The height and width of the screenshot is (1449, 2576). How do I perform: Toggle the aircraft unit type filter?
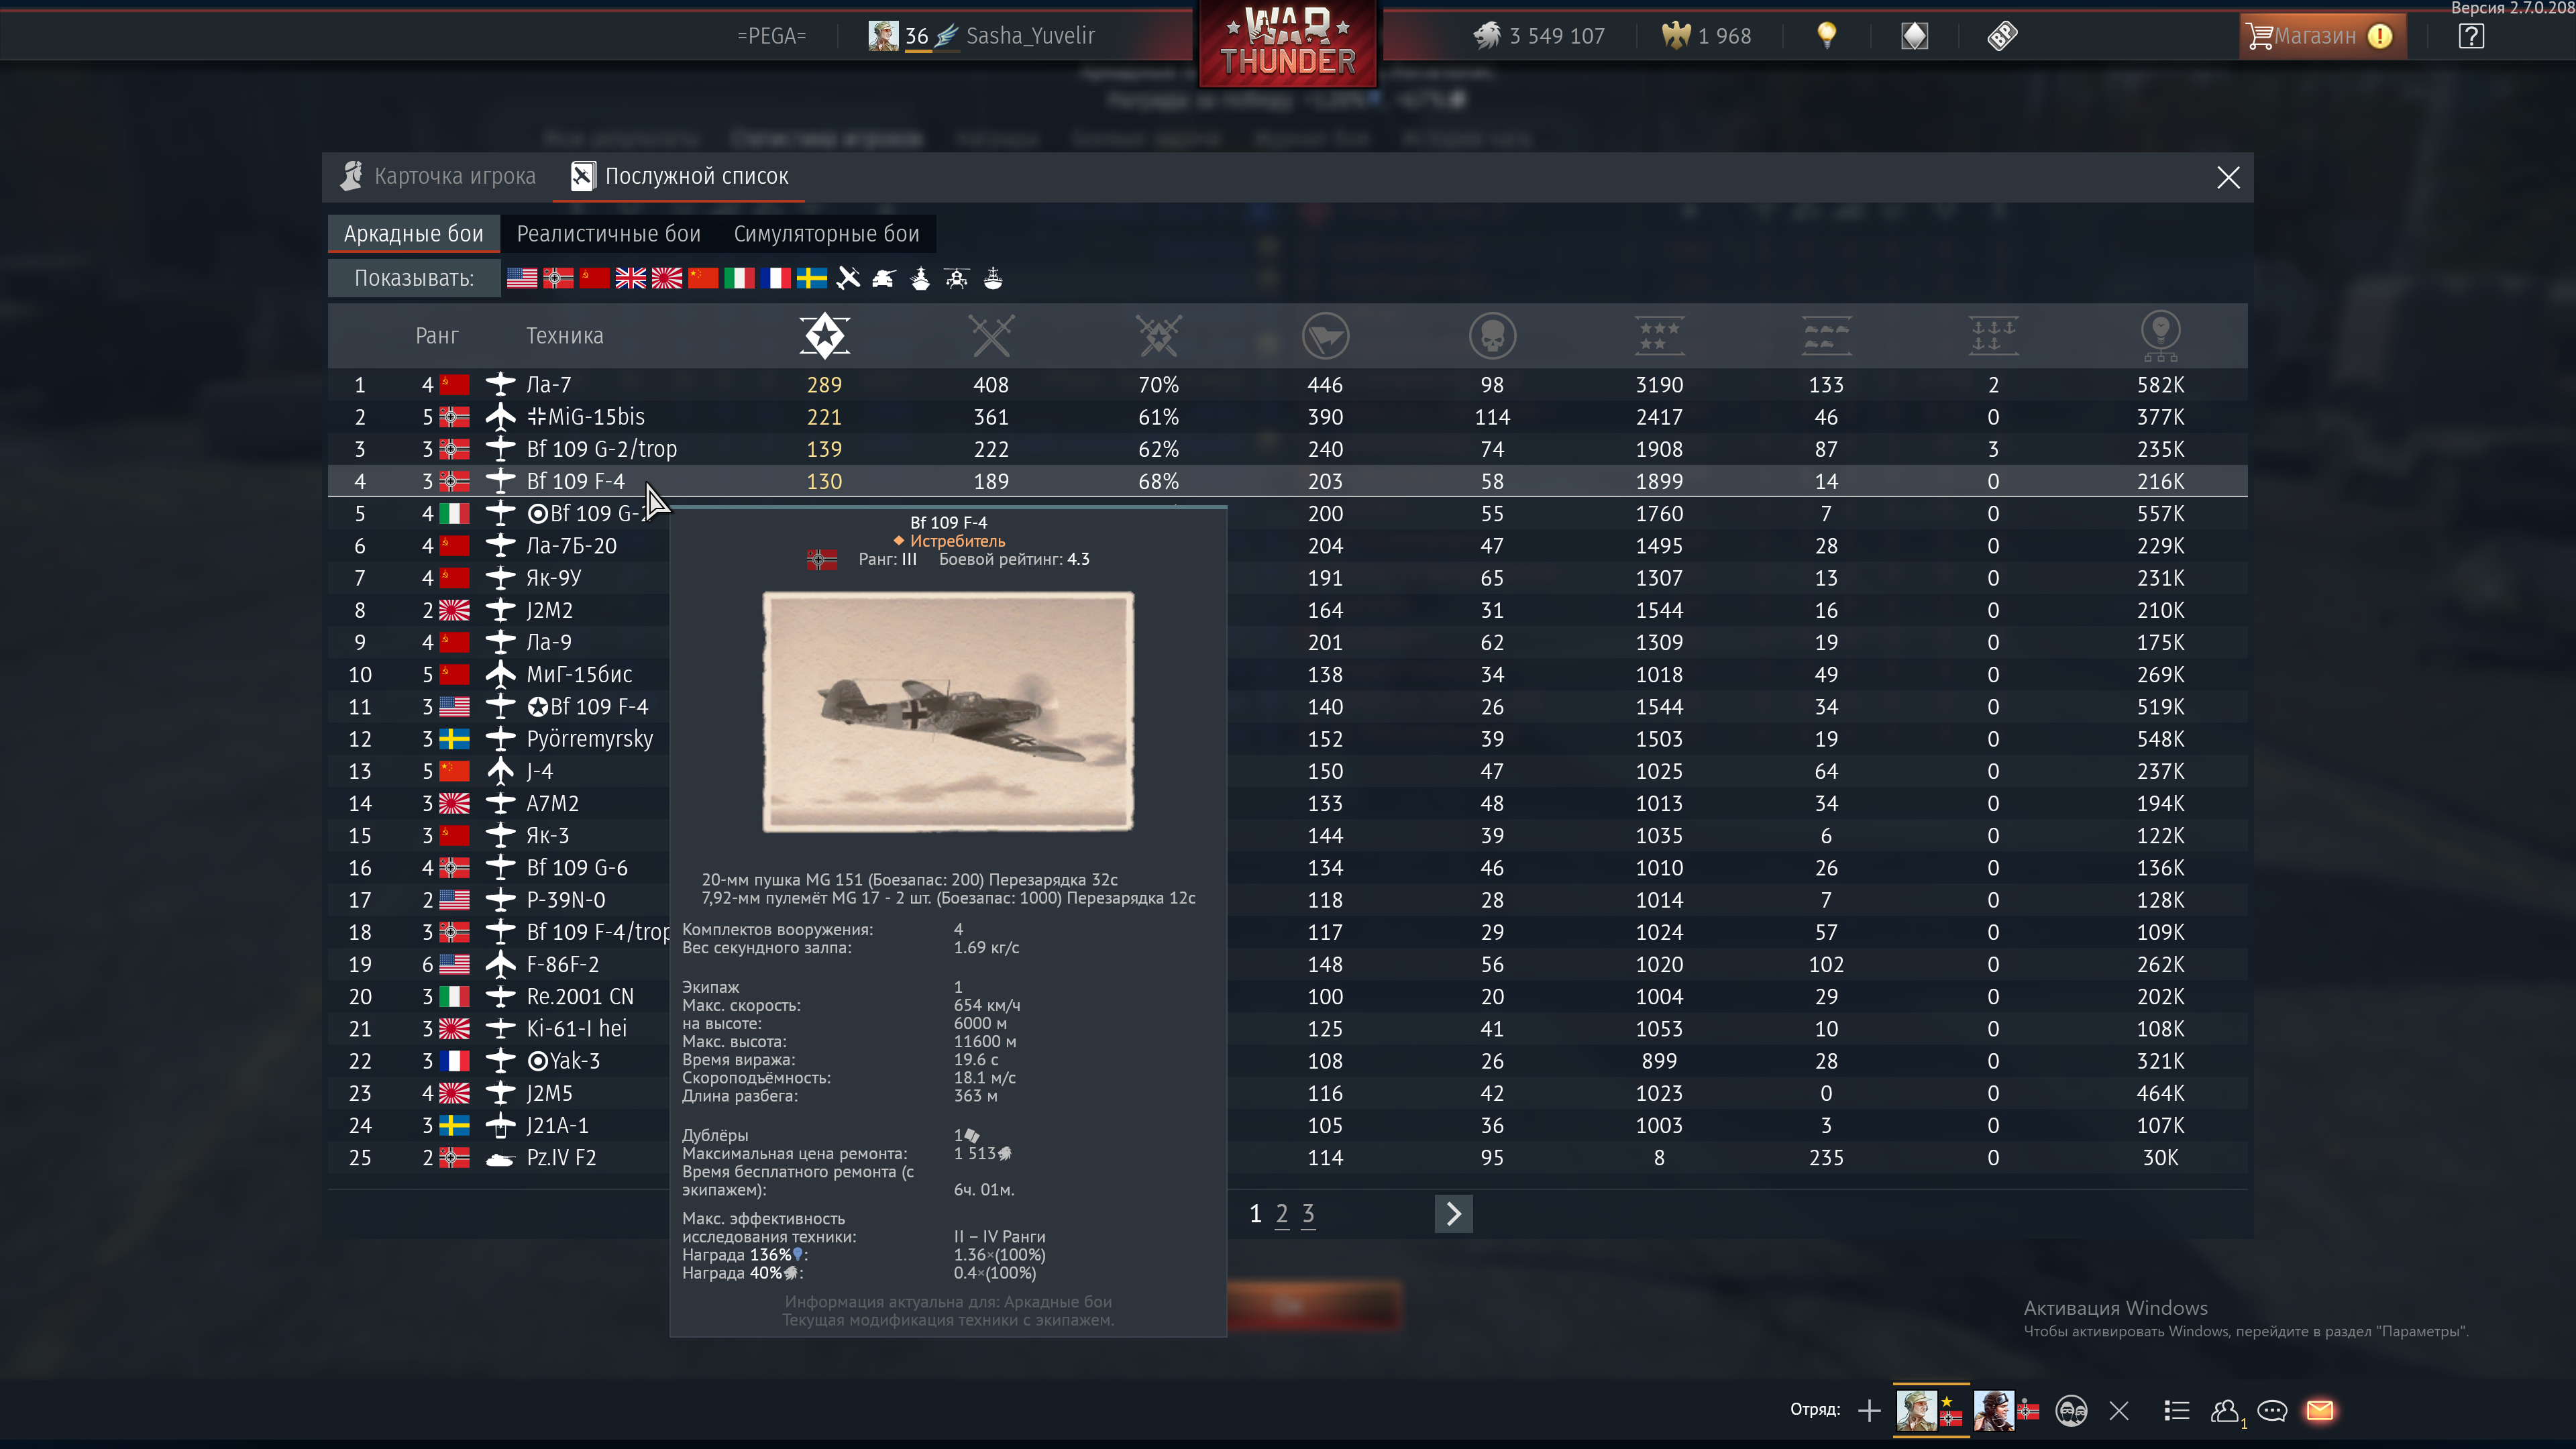coord(848,278)
